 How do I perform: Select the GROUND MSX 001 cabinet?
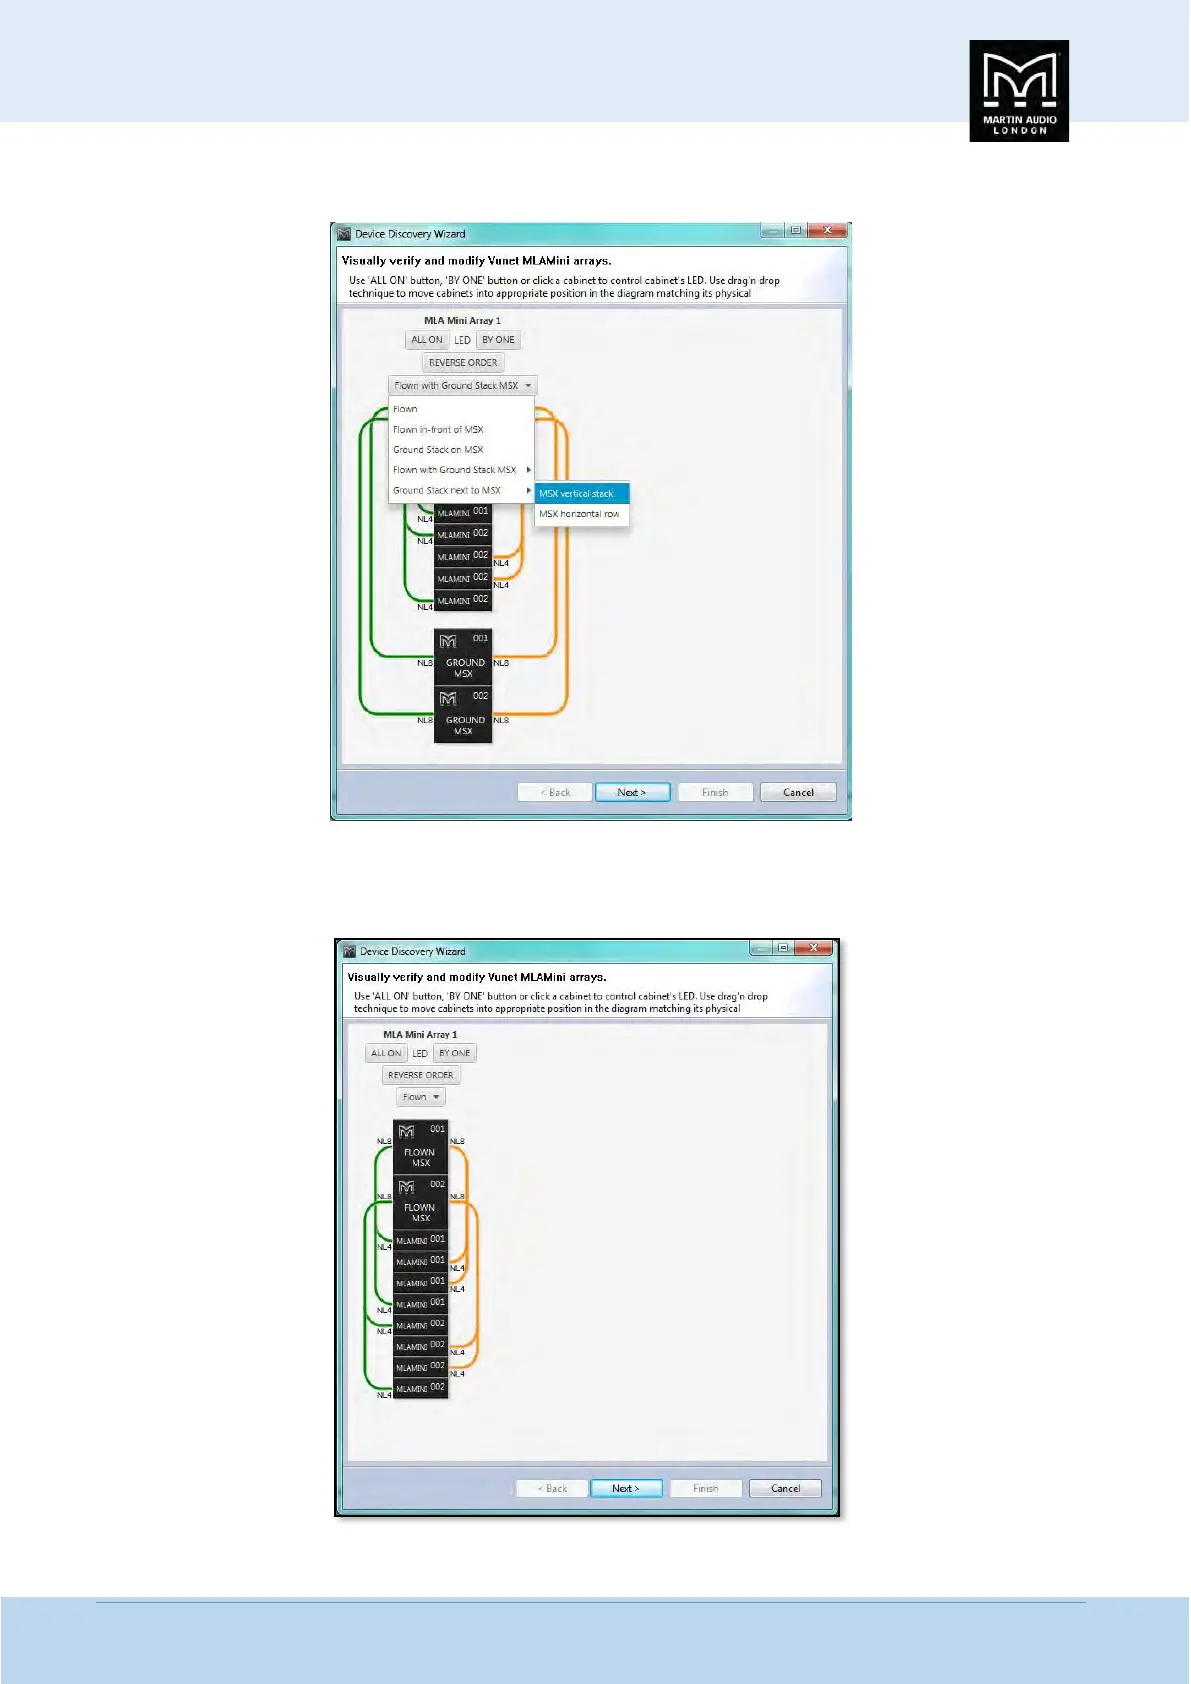463,656
